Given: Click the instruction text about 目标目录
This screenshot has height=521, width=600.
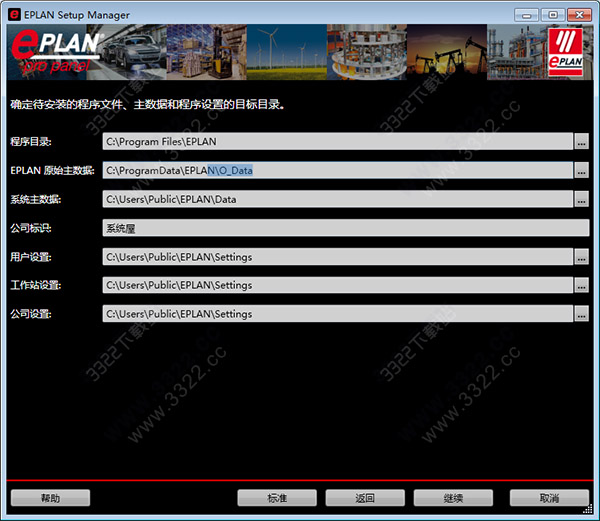Looking at the screenshot, I should (147, 104).
